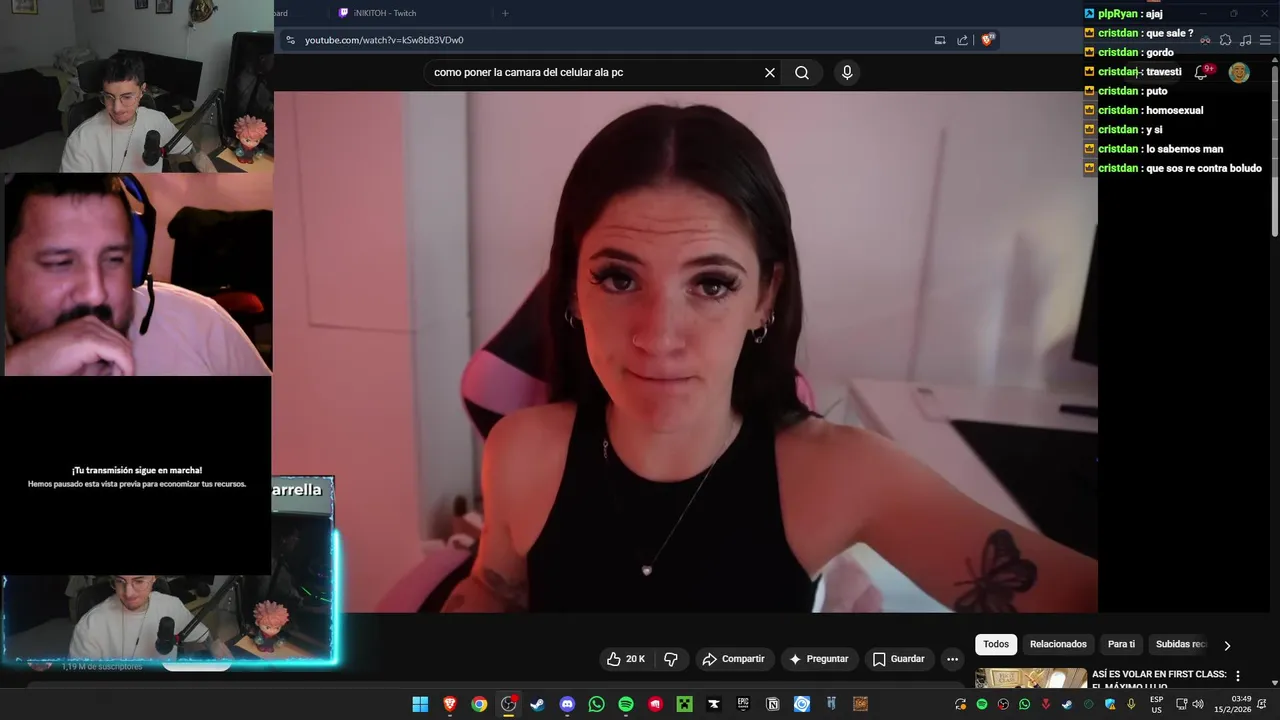The width and height of the screenshot is (1280, 720).
Task: Click the Preguntar ask button
Action: 819,659
